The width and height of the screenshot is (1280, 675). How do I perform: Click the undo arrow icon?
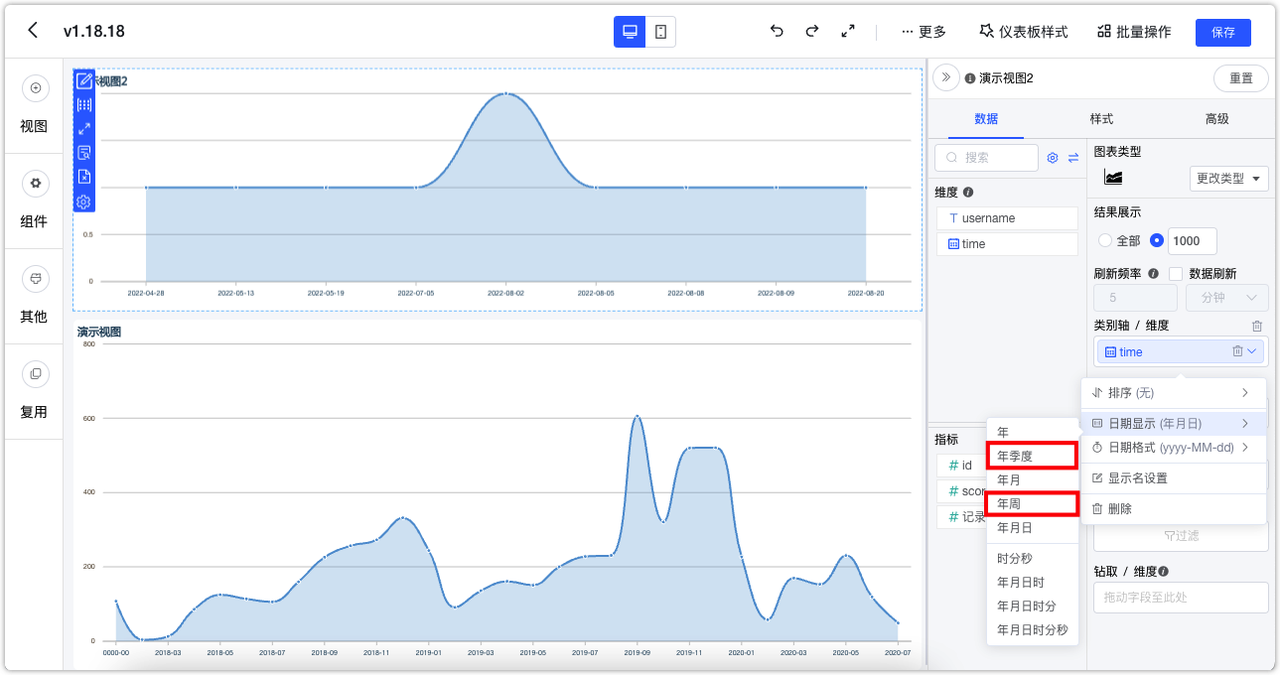(x=776, y=32)
